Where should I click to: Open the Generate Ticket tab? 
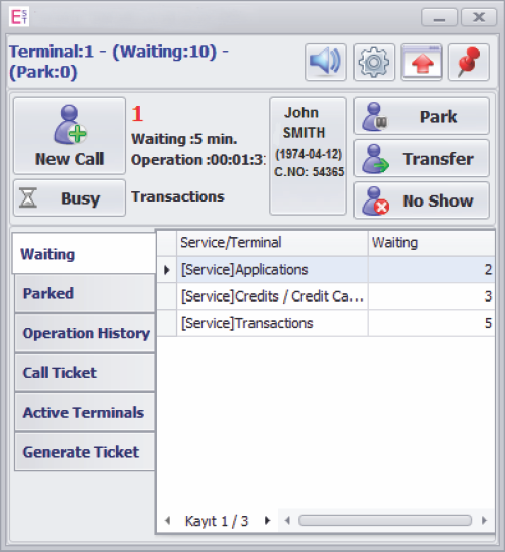point(85,452)
